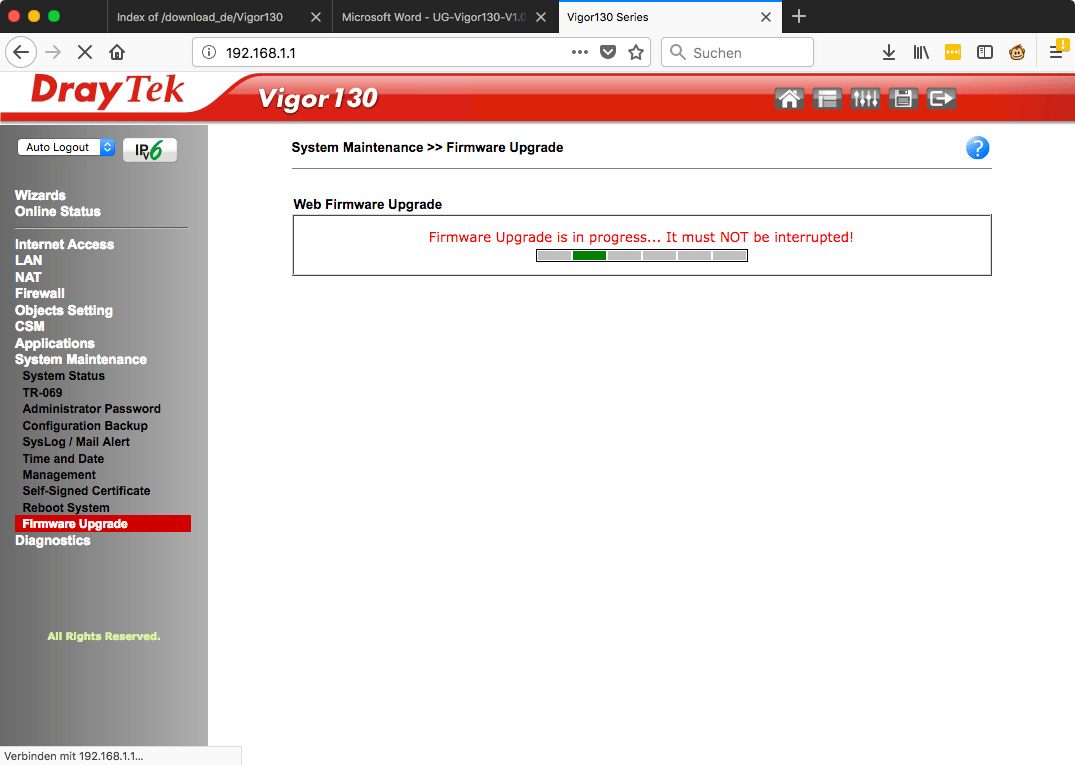
Task: Open the LAN menu
Action: [28, 260]
